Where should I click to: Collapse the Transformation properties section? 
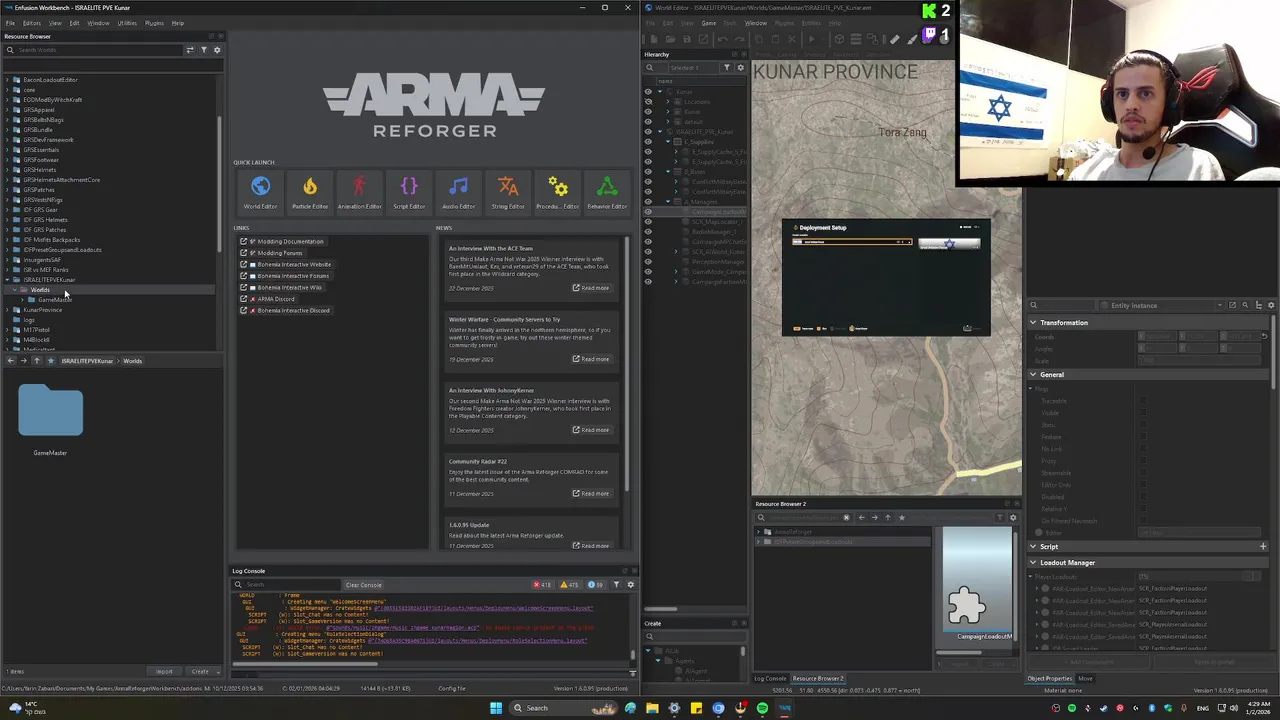(x=1033, y=323)
